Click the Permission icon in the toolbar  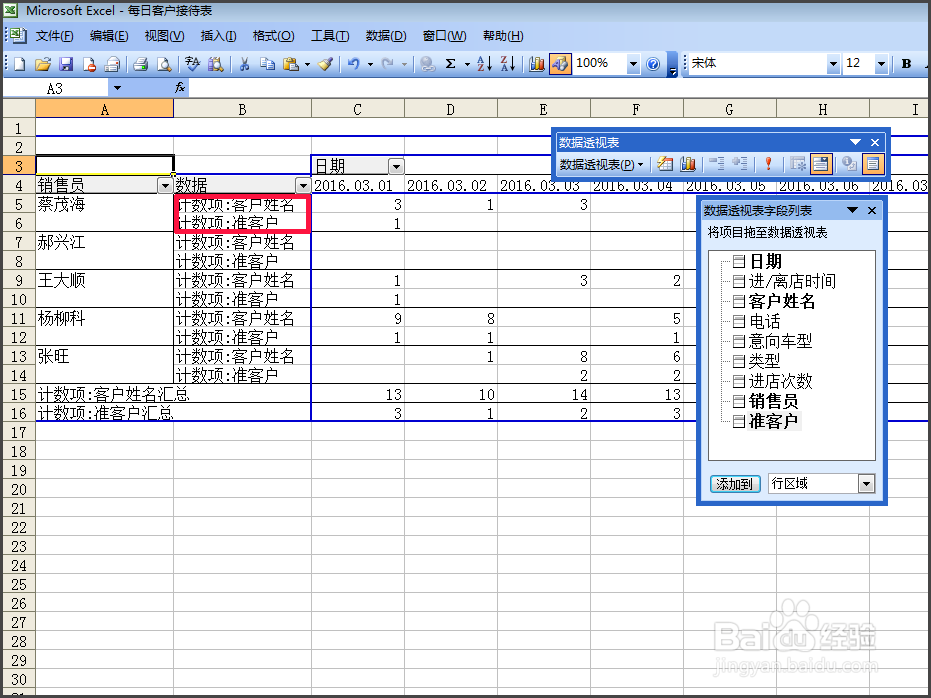(89, 64)
